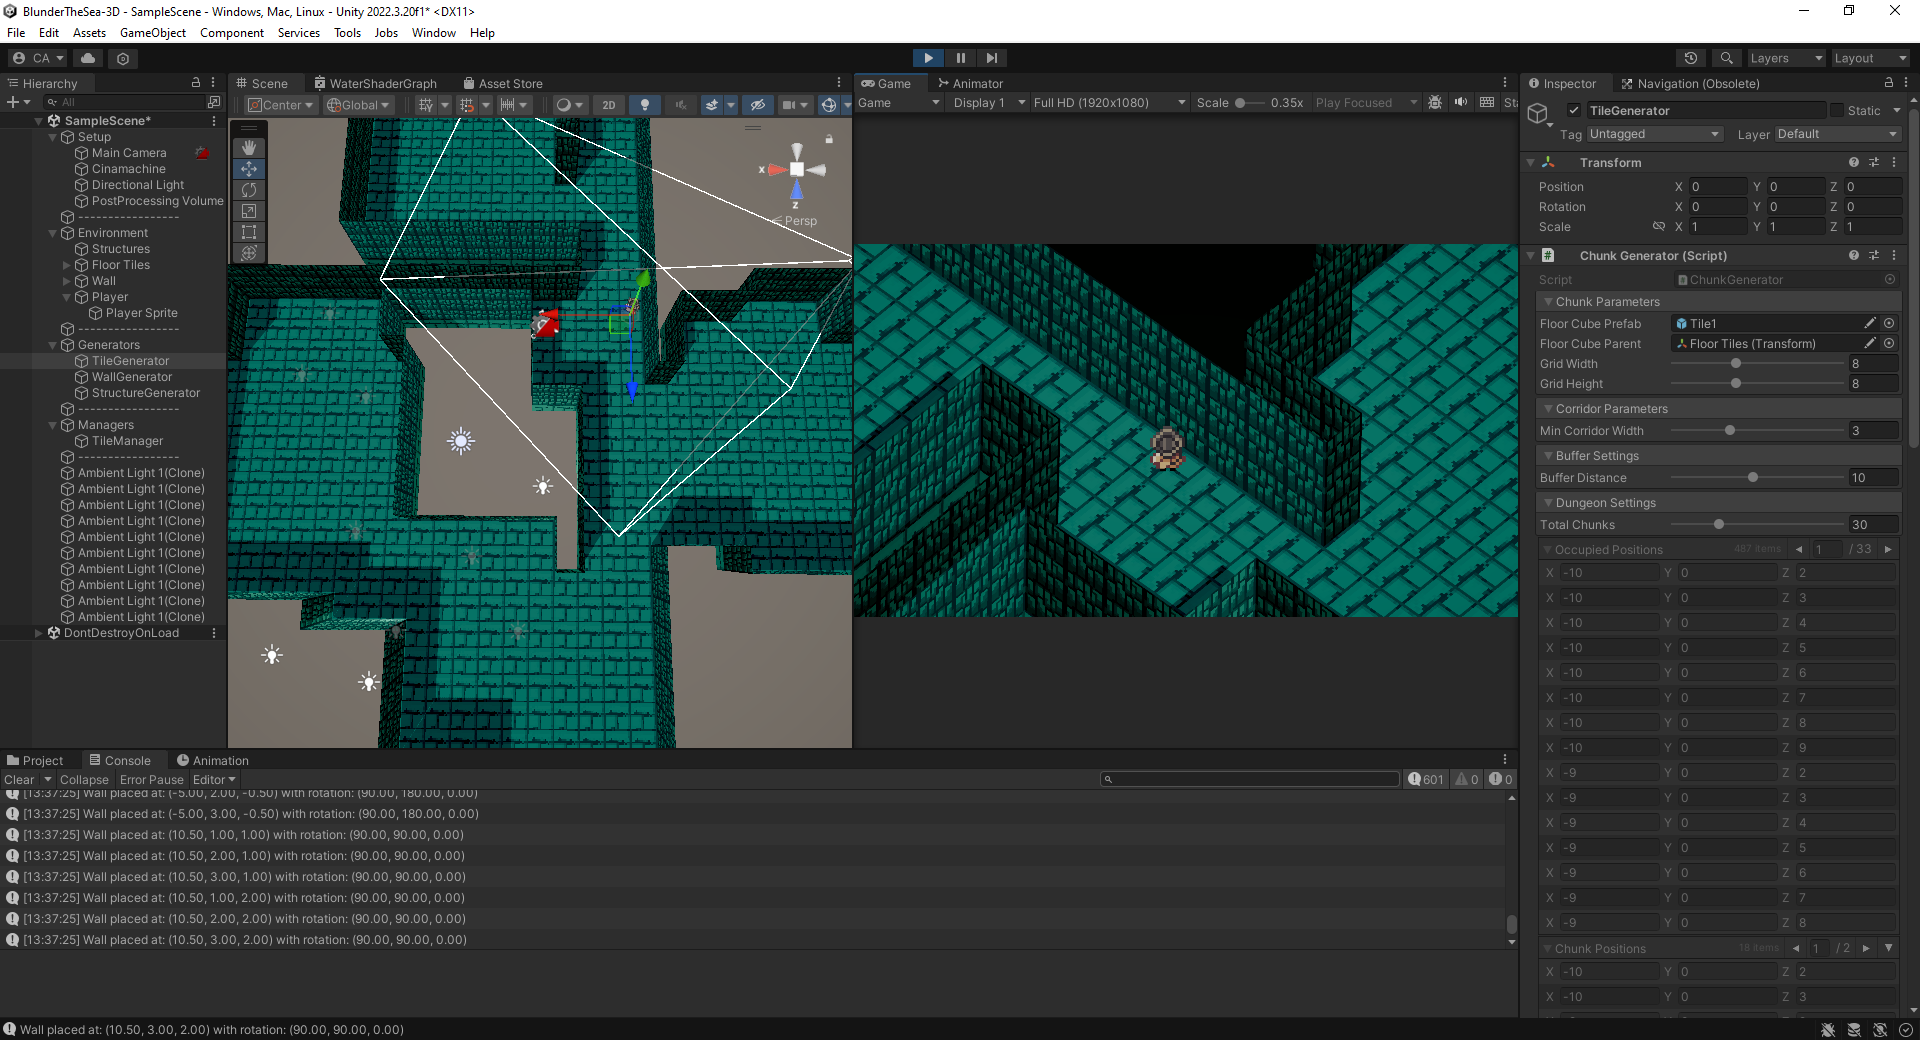Open the Full HD resolution dropdown
Screen dimensions: 1920x1040
coord(1109,102)
